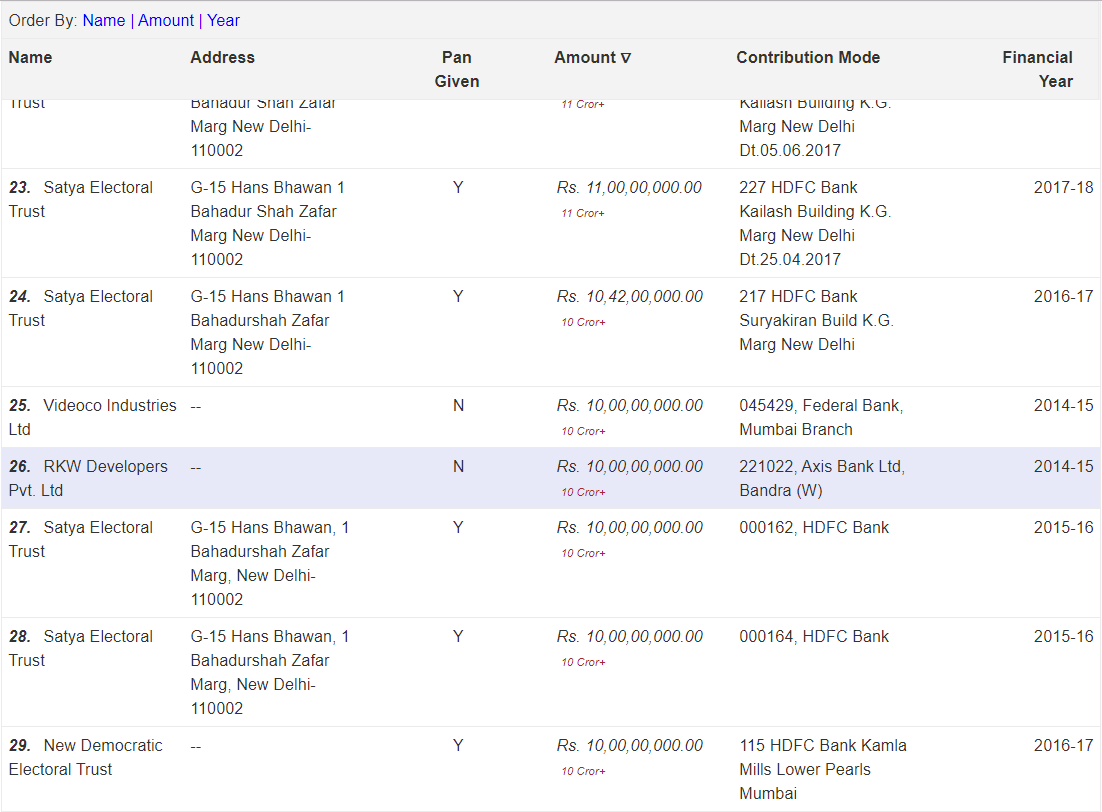Viewport: 1102px width, 812px height.
Task: Click the Financial Year column header
Action: pyautogui.click(x=1037, y=70)
